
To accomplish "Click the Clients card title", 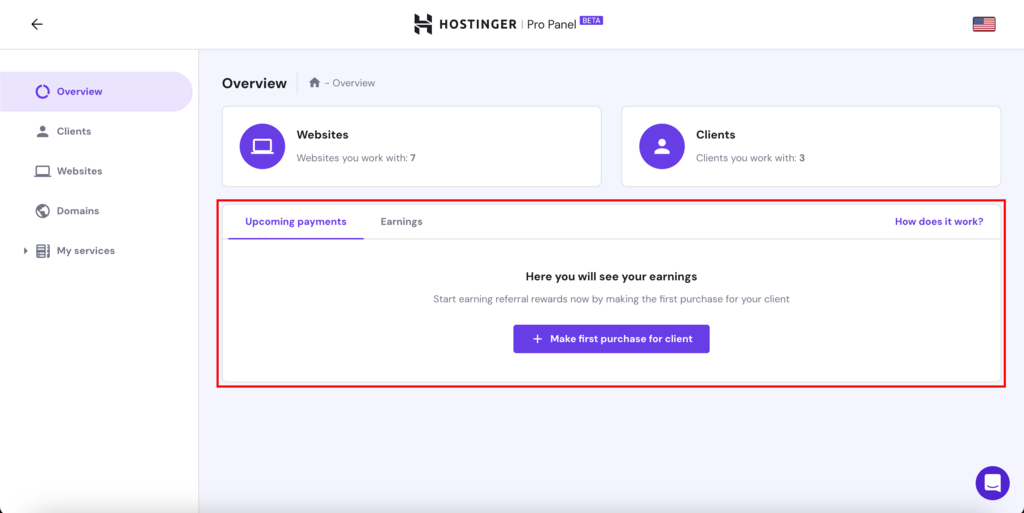I will (x=716, y=134).
